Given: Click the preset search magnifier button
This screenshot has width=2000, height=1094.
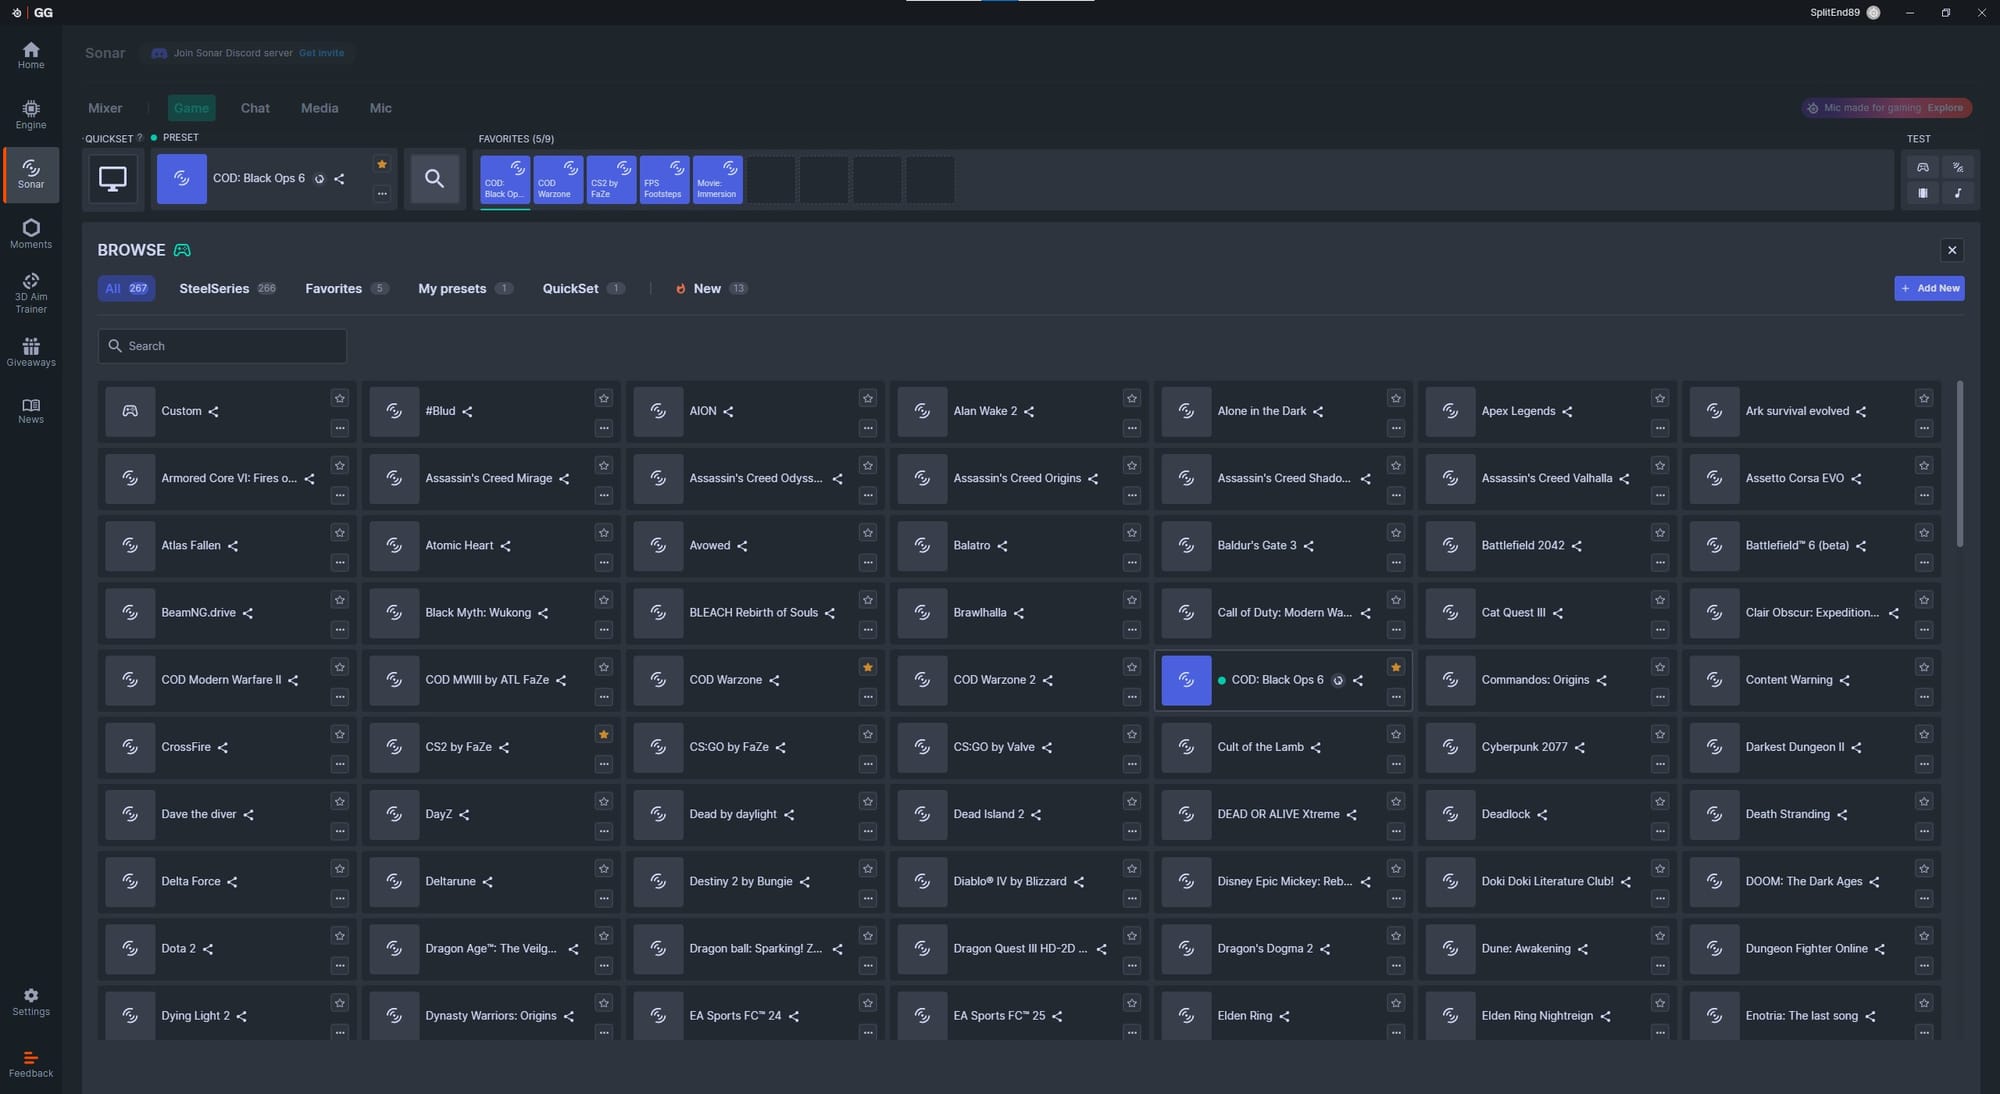Looking at the screenshot, I should tap(434, 179).
